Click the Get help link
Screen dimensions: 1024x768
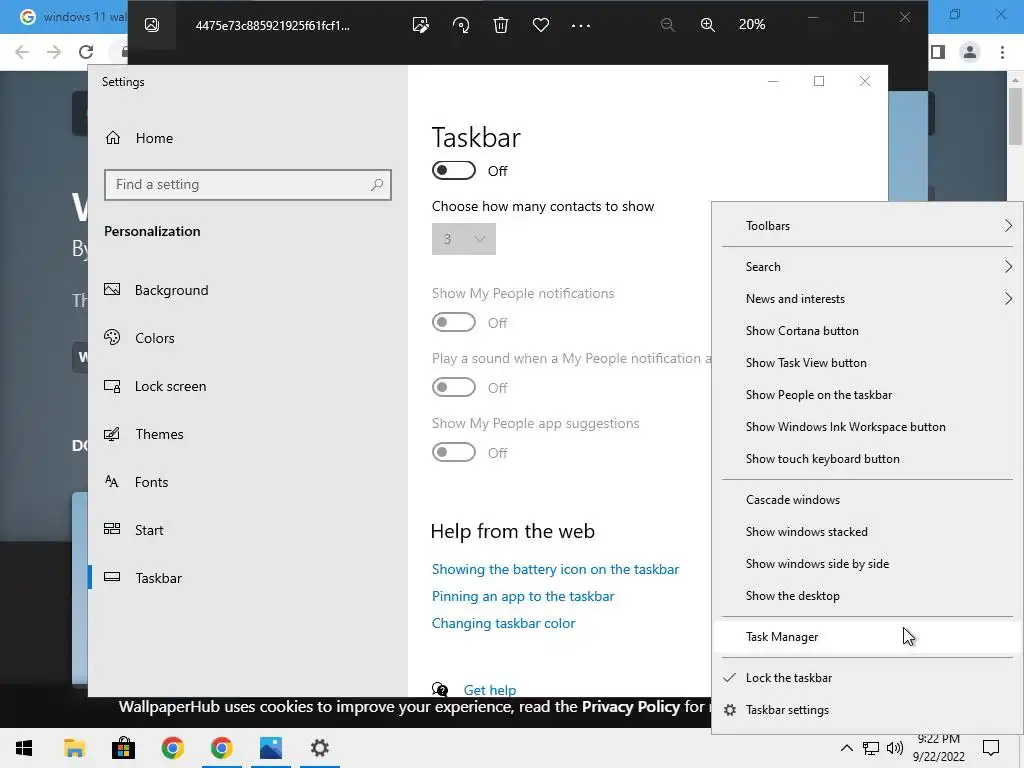click(x=490, y=690)
